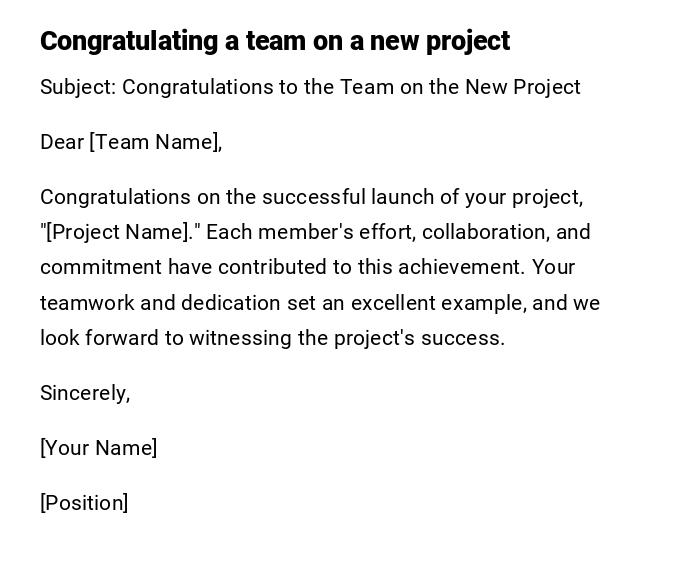Click the '[Position]' placeholder
The image size is (700, 566).
(x=84, y=503)
